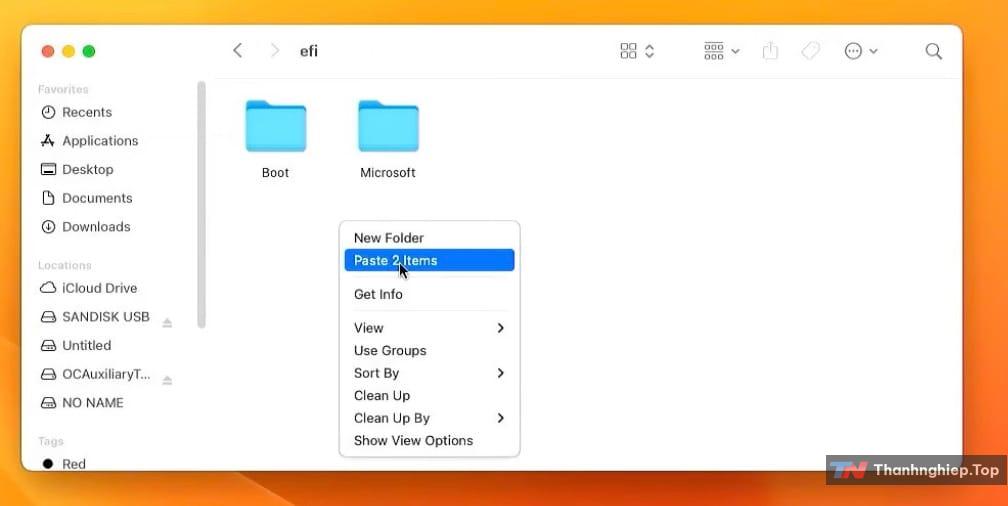
Task: Click the Untitled drive icon
Action: (x=48, y=346)
